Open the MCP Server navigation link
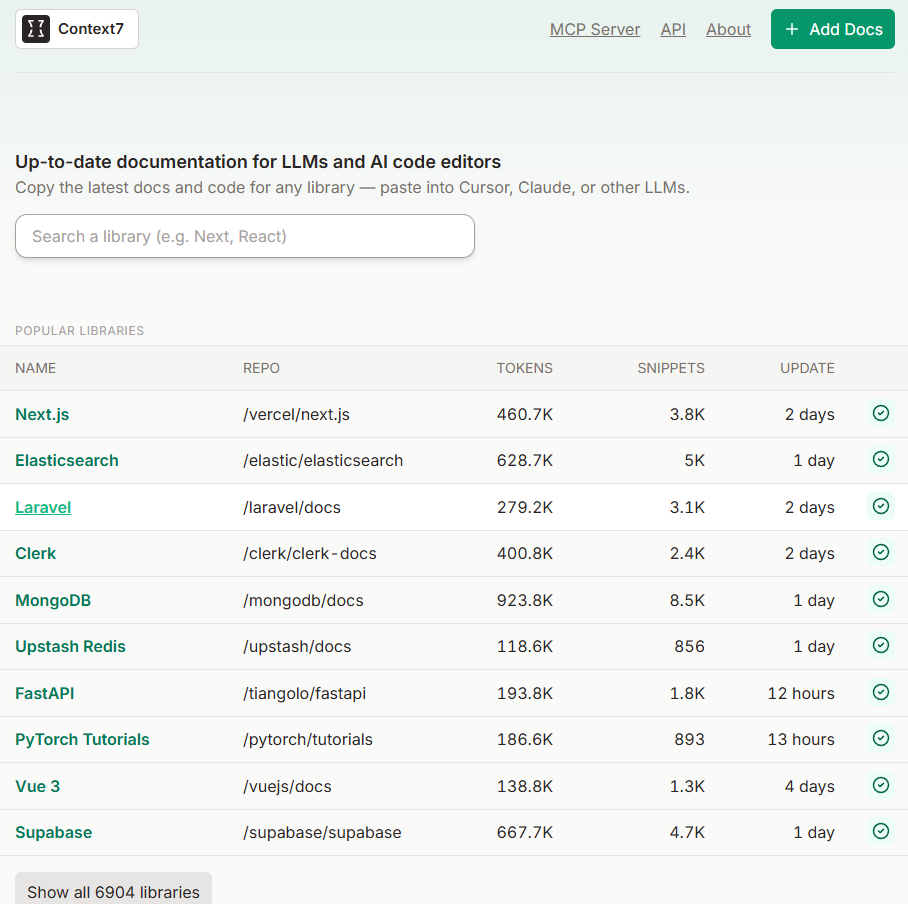This screenshot has height=904, width=908. (x=595, y=29)
